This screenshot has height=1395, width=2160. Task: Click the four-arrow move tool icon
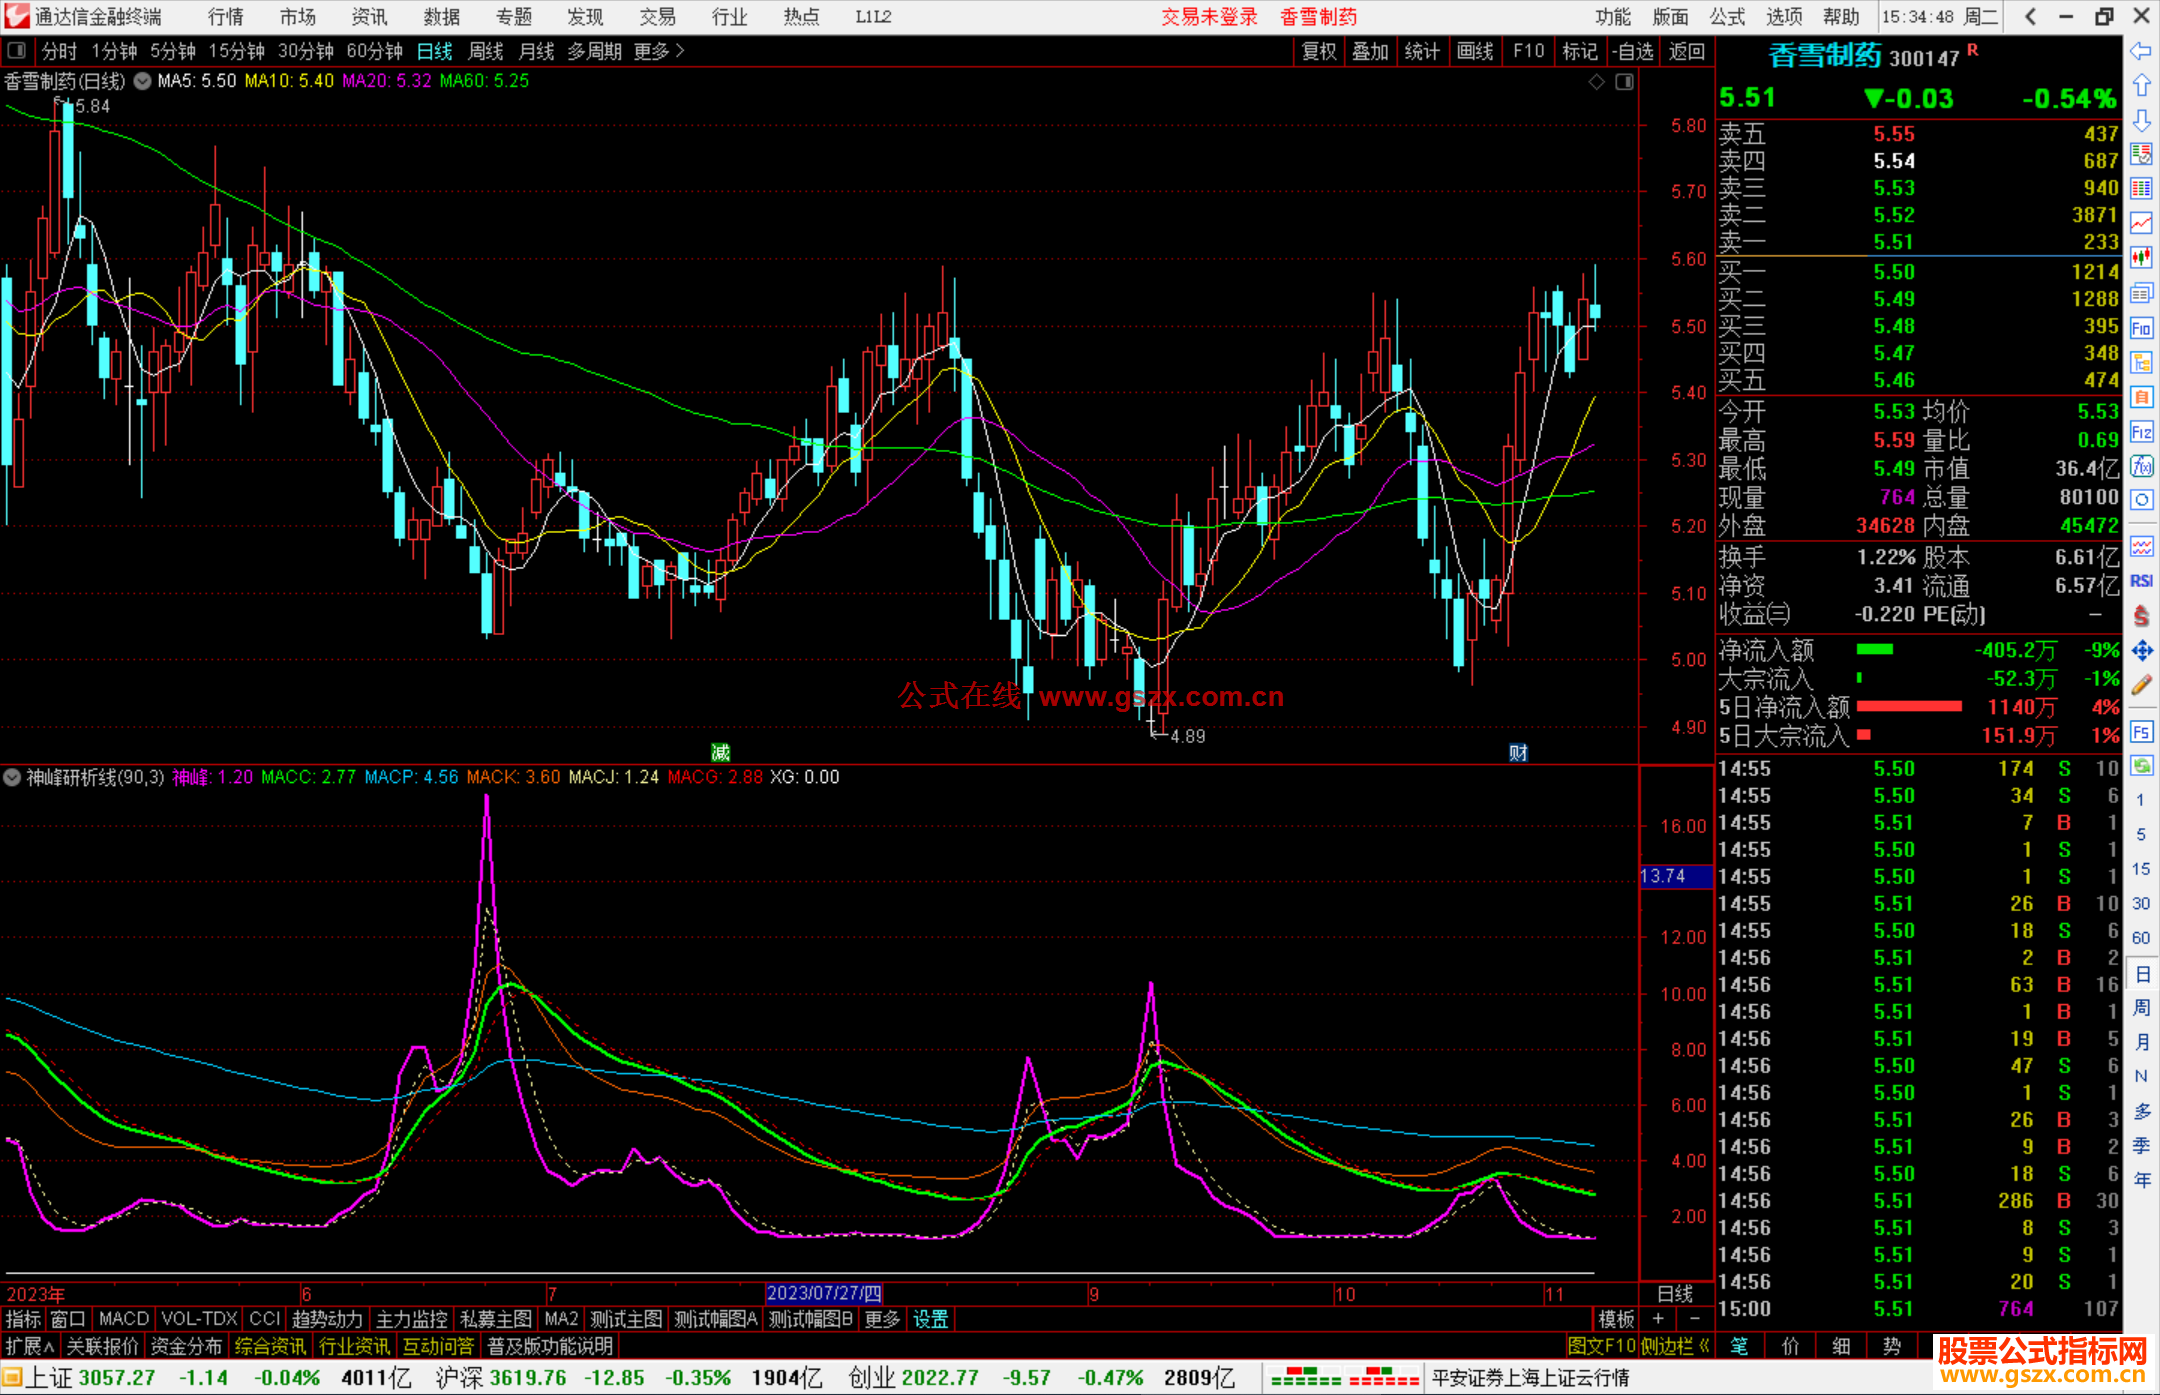click(2141, 651)
